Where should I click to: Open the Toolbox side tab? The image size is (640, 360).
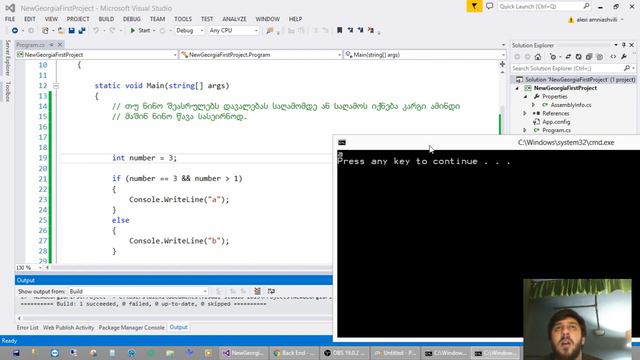(x=7, y=91)
